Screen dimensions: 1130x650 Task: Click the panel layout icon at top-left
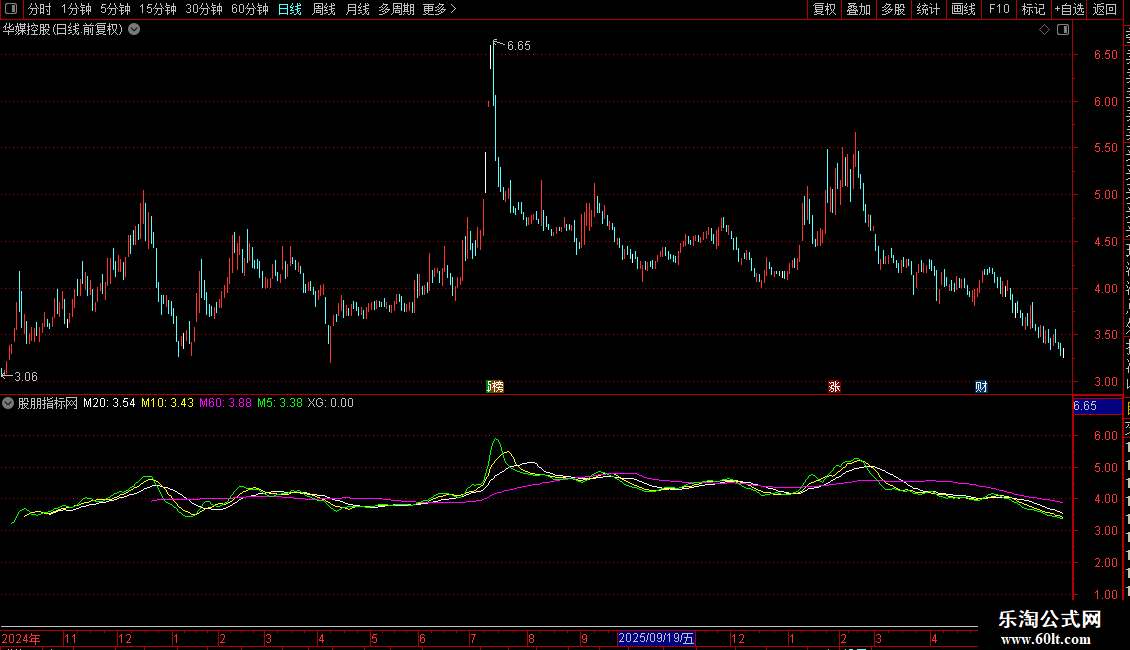pos(11,9)
